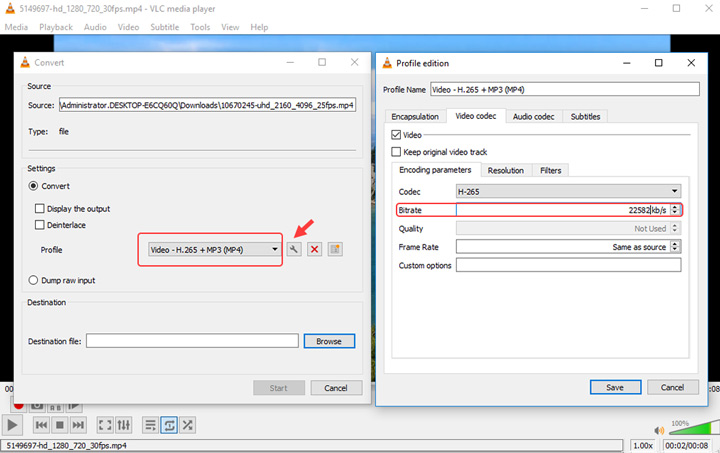Select the Dump raw input radio button
Viewport: 720px width, 453px height.
coord(33,280)
